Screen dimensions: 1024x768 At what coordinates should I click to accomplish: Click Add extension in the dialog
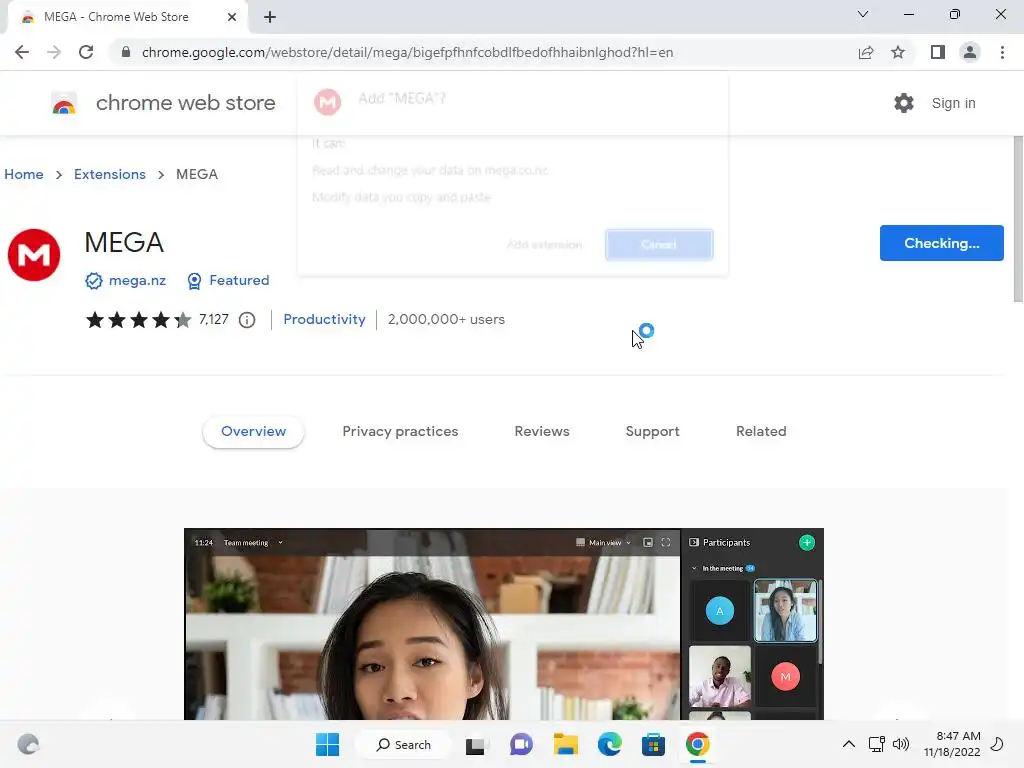tap(544, 245)
